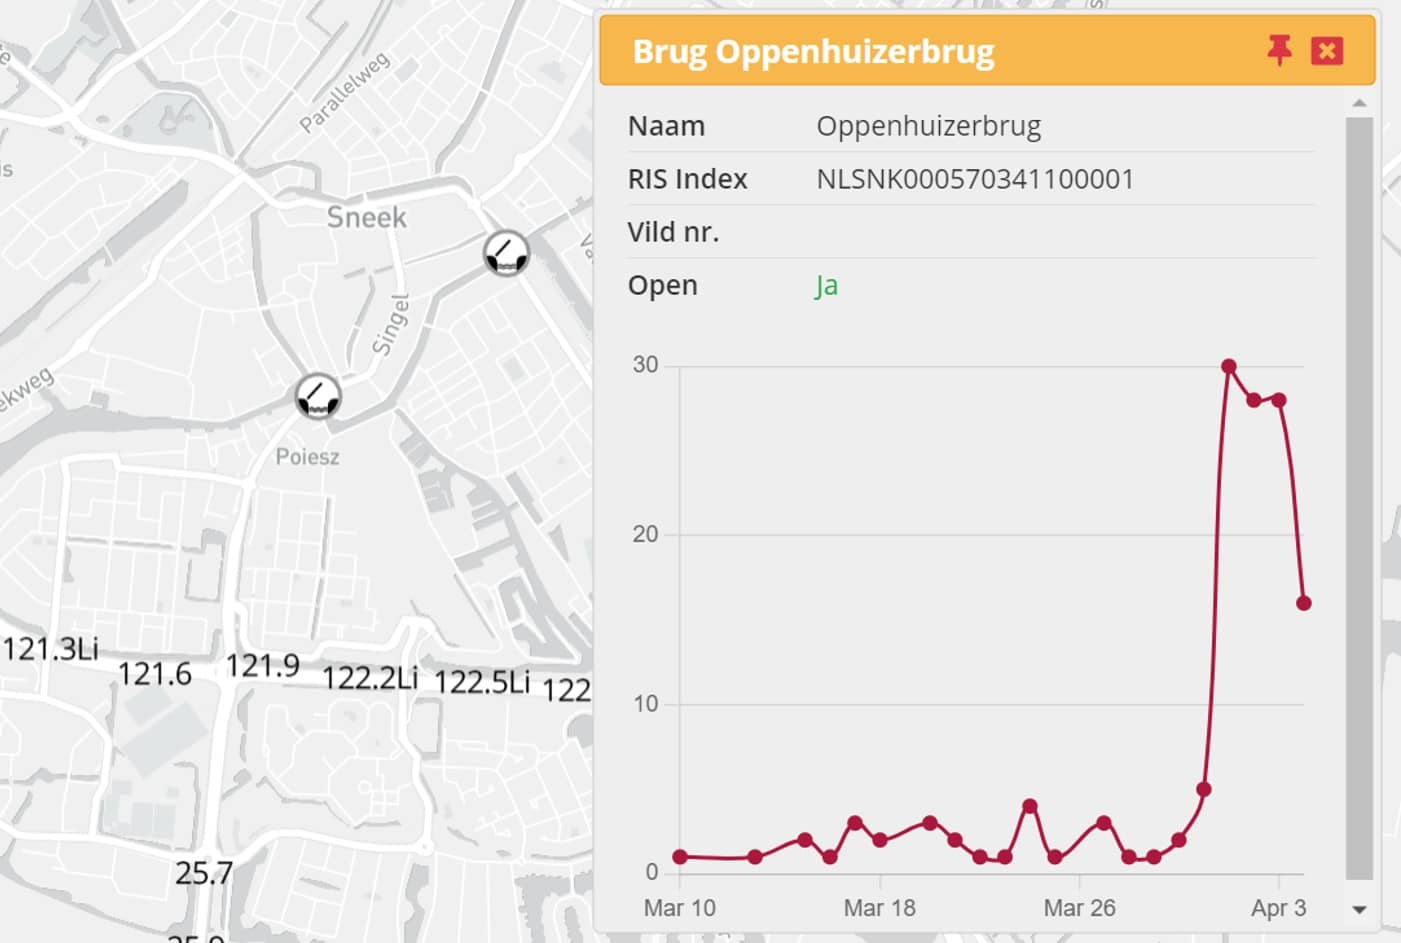Viewport: 1401px width, 943px height.
Task: Click the 121.3Li kilometer marker
Action: tap(50, 649)
